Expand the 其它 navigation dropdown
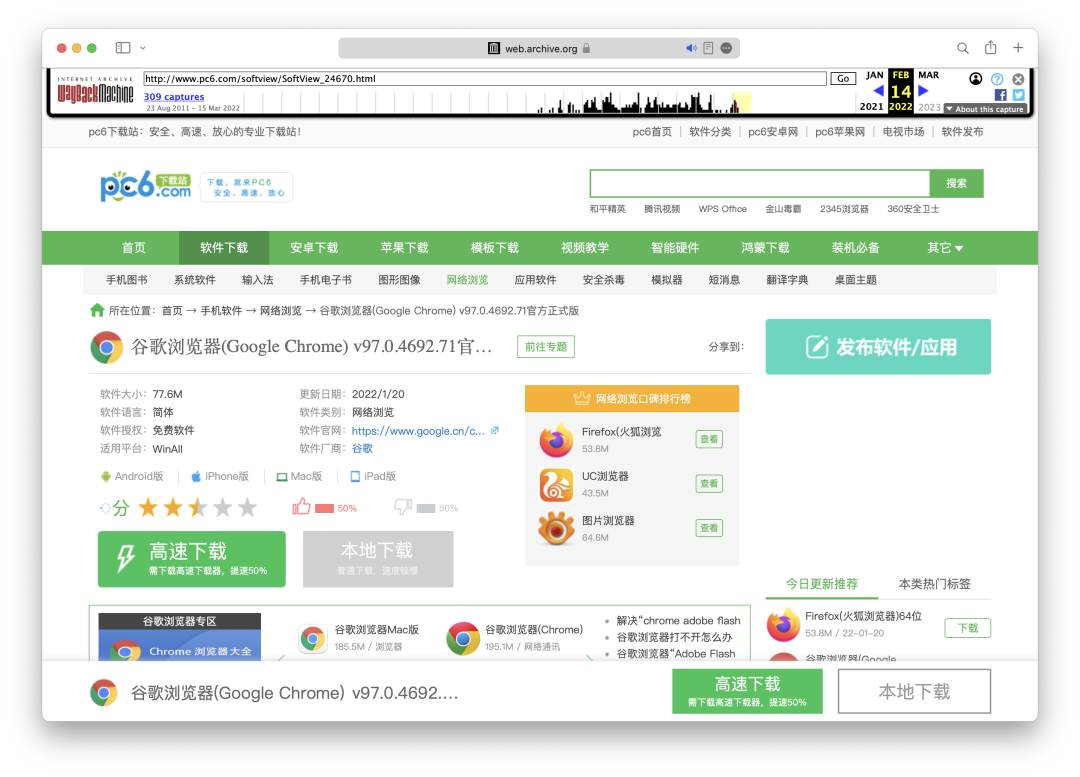Screen dimensions: 1080x777 click(x=945, y=248)
